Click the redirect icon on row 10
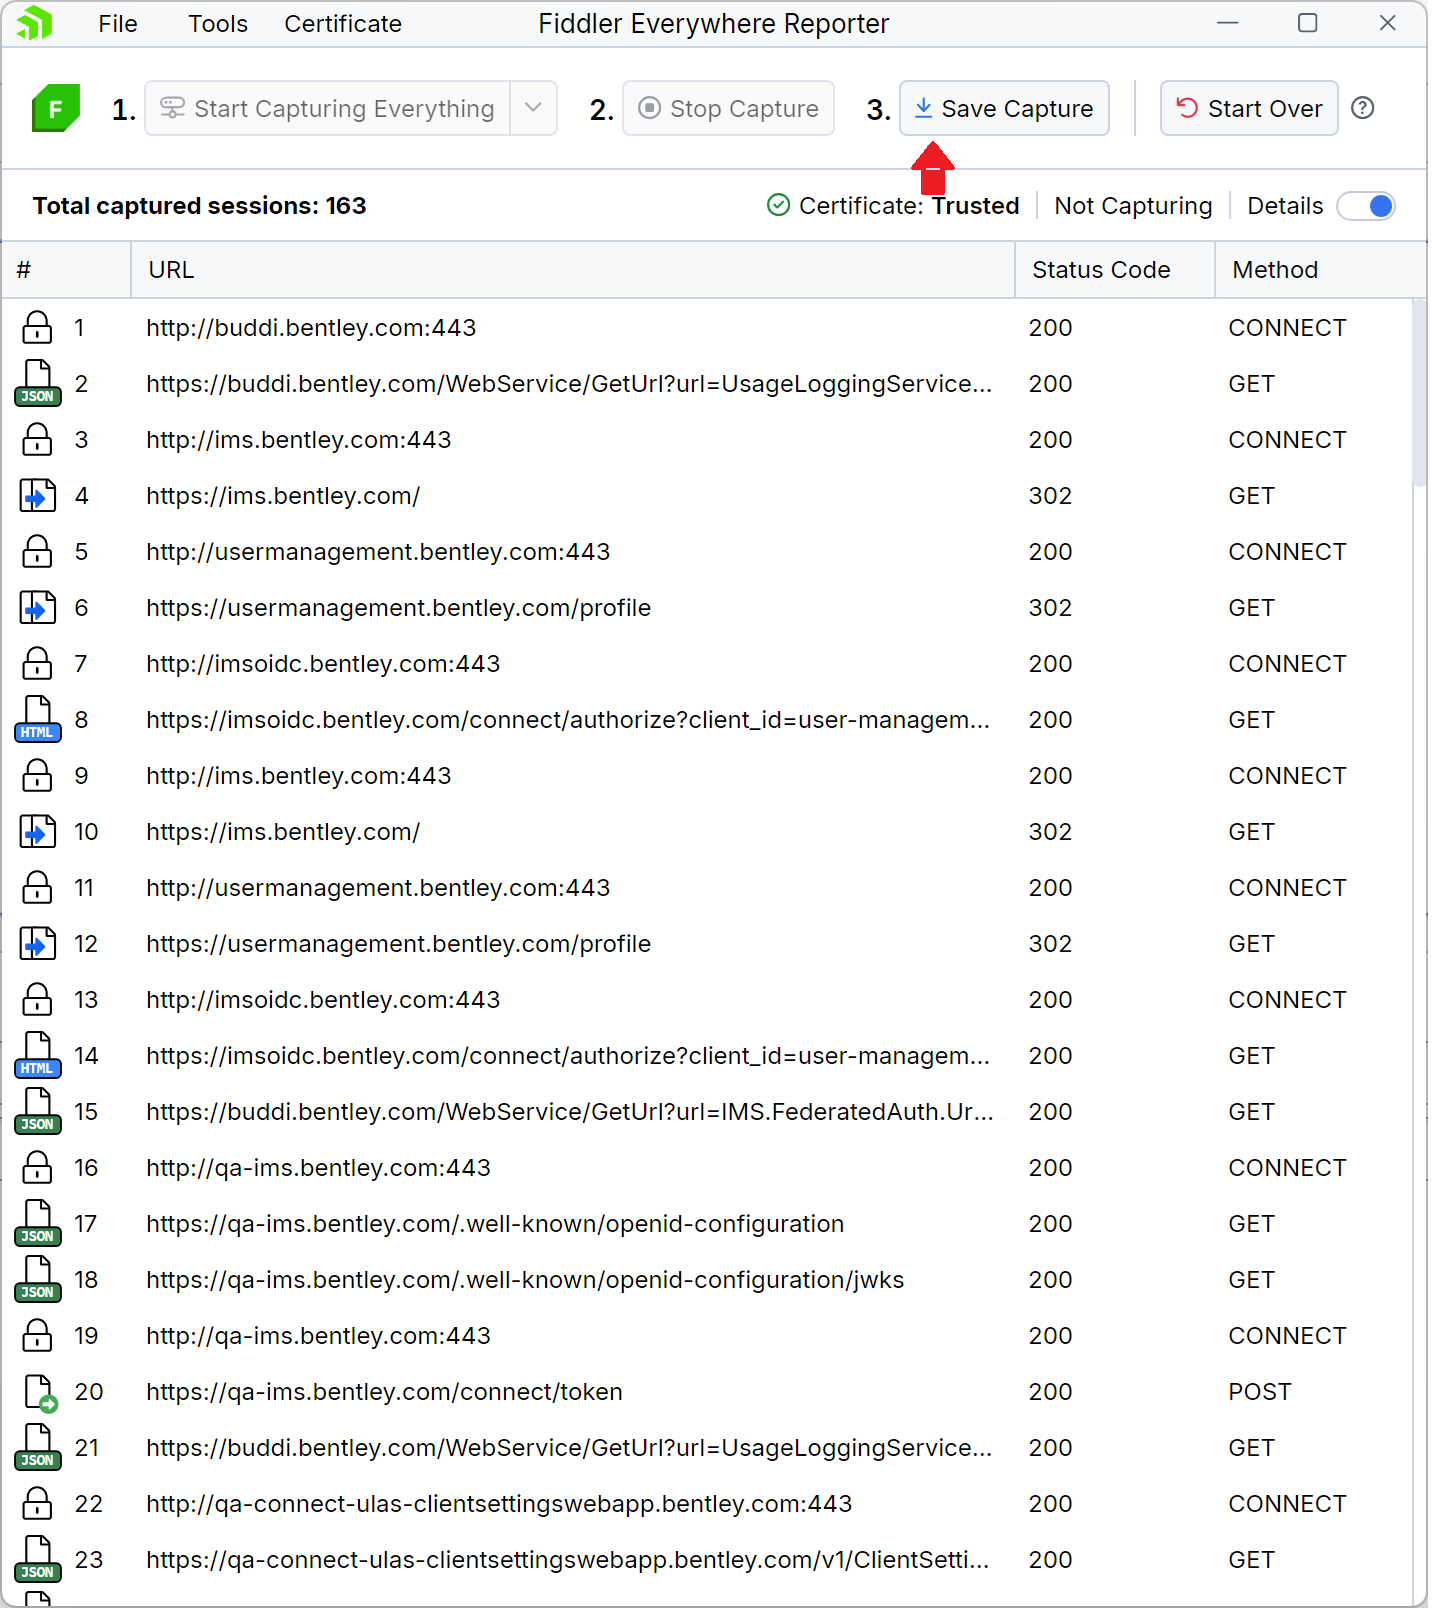This screenshot has height=1608, width=1432. pyautogui.click(x=38, y=831)
